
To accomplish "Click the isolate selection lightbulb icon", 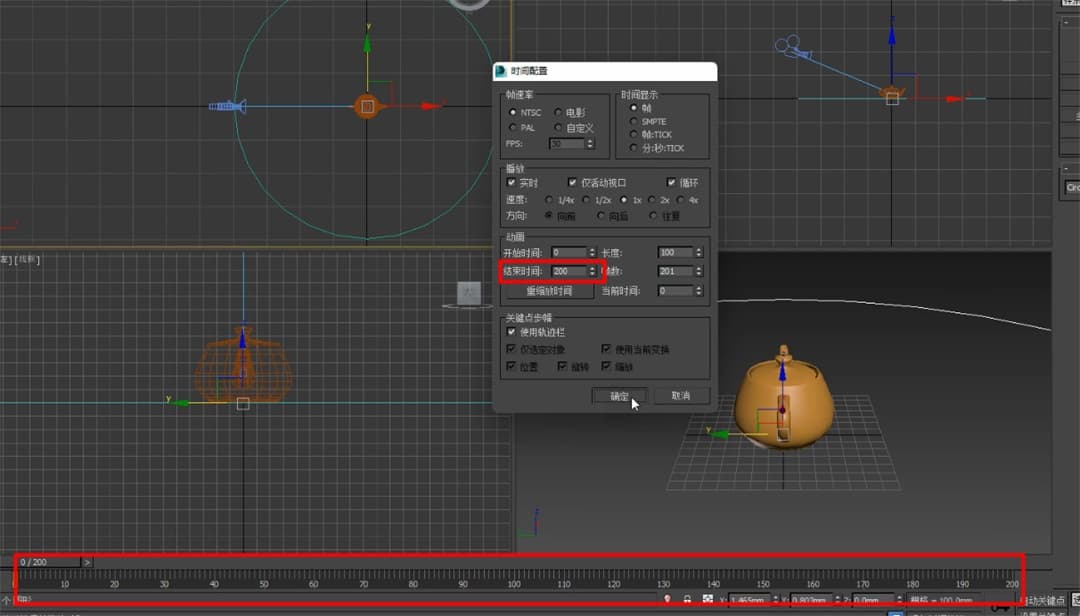I will click(667, 599).
